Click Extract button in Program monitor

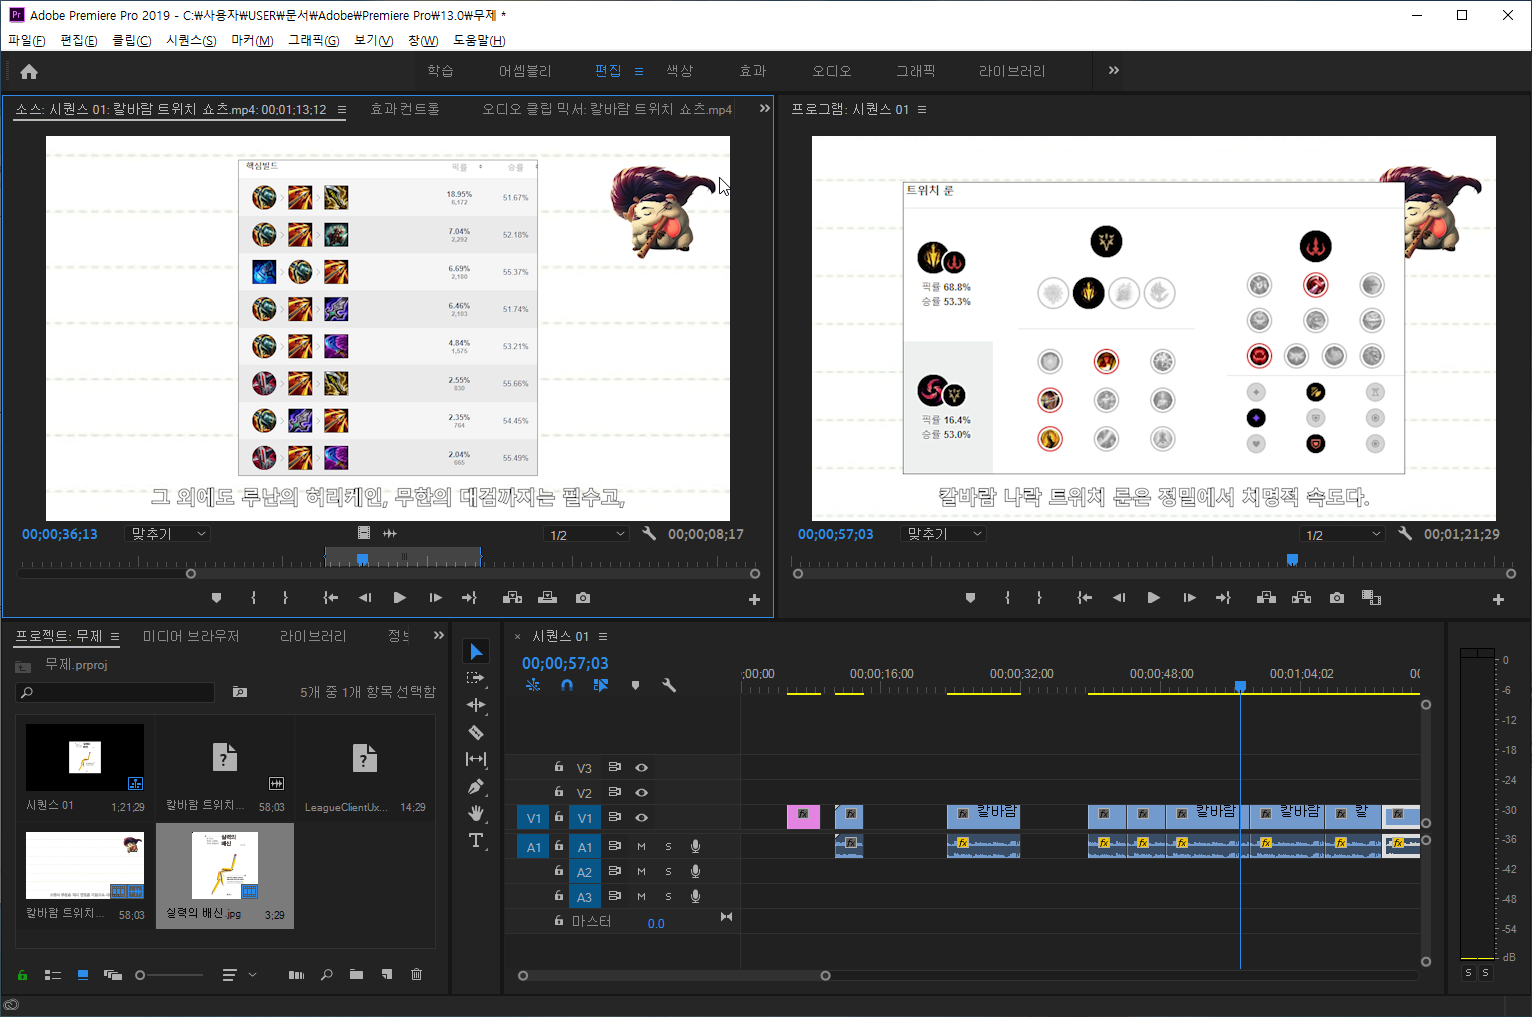point(1301,598)
